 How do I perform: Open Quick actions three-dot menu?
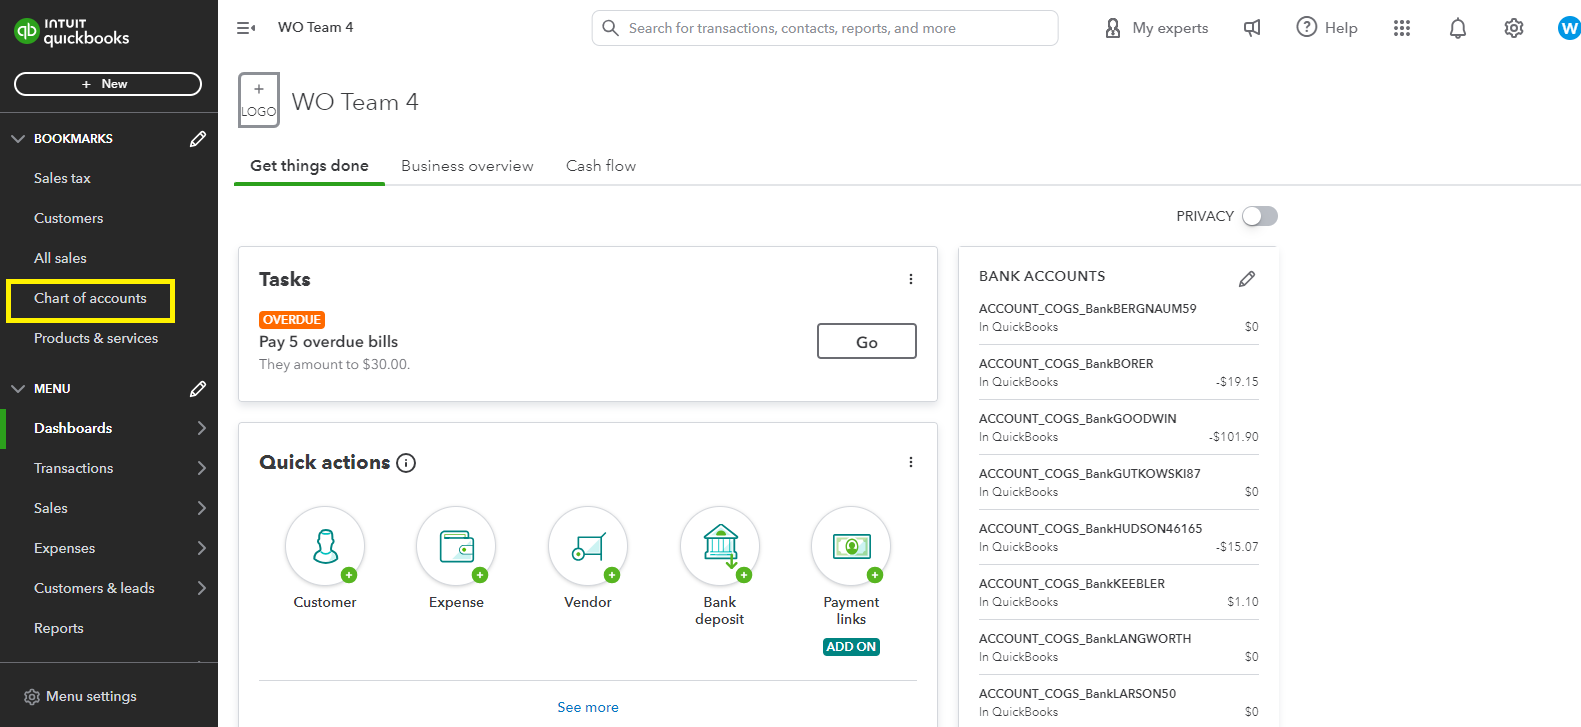(x=911, y=462)
